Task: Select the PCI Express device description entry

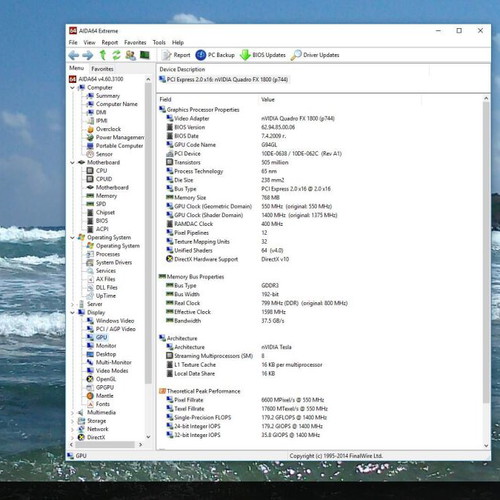Action: (x=224, y=79)
